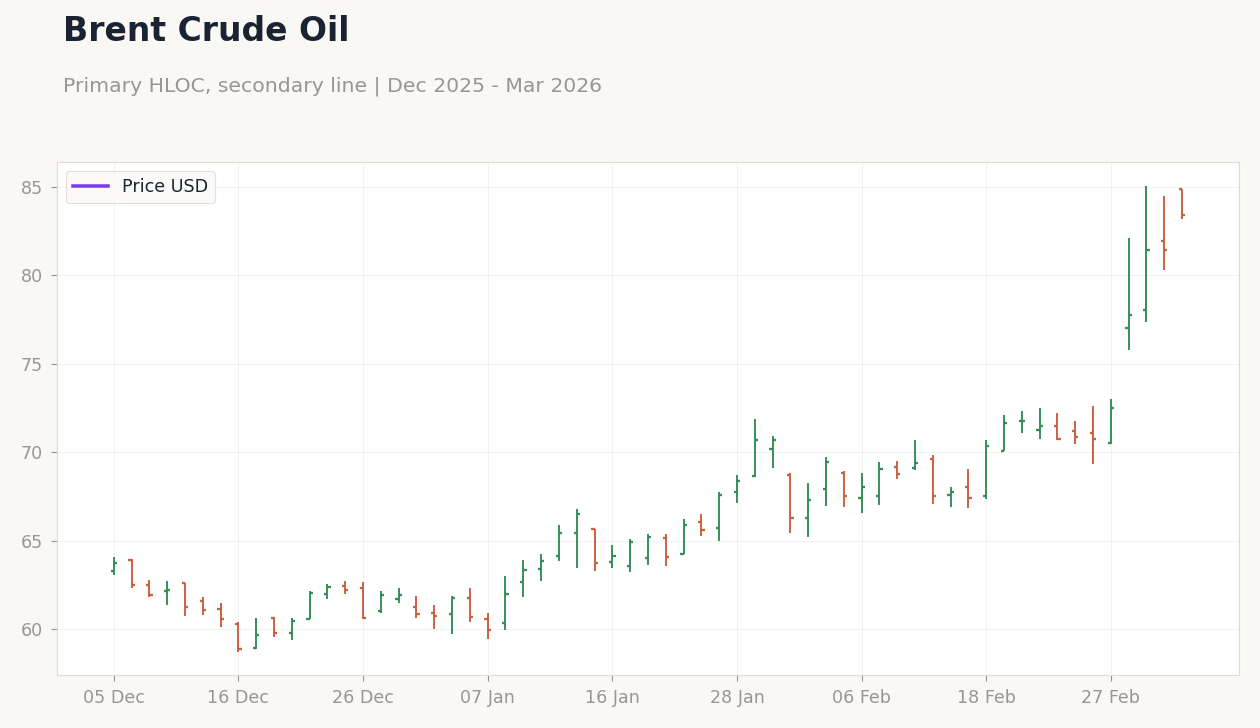
Task: Click the 05 Dec x-axis label
Action: [x=114, y=698]
